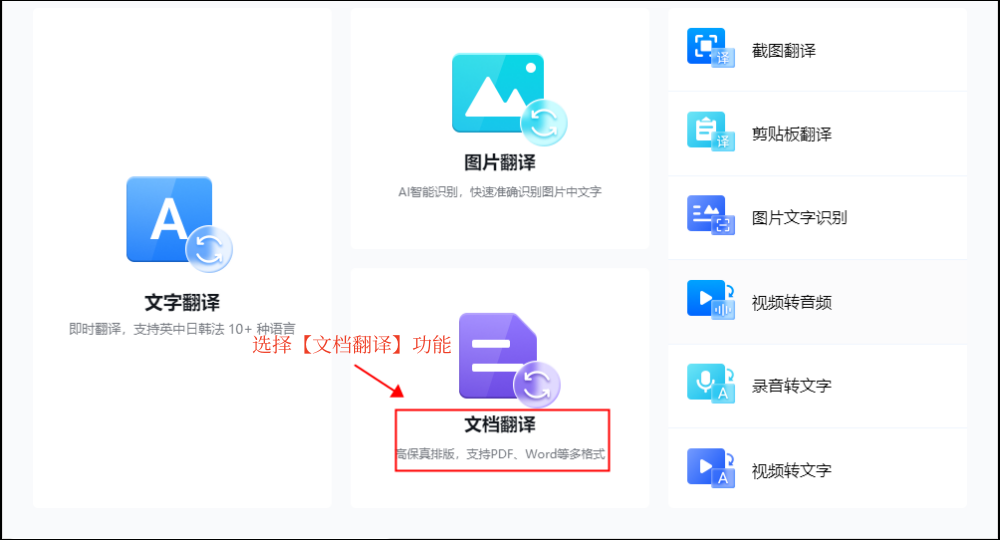The height and width of the screenshot is (540, 1000).
Task: Click the 剪贴板翻译 clipboard icon
Action: (x=710, y=131)
